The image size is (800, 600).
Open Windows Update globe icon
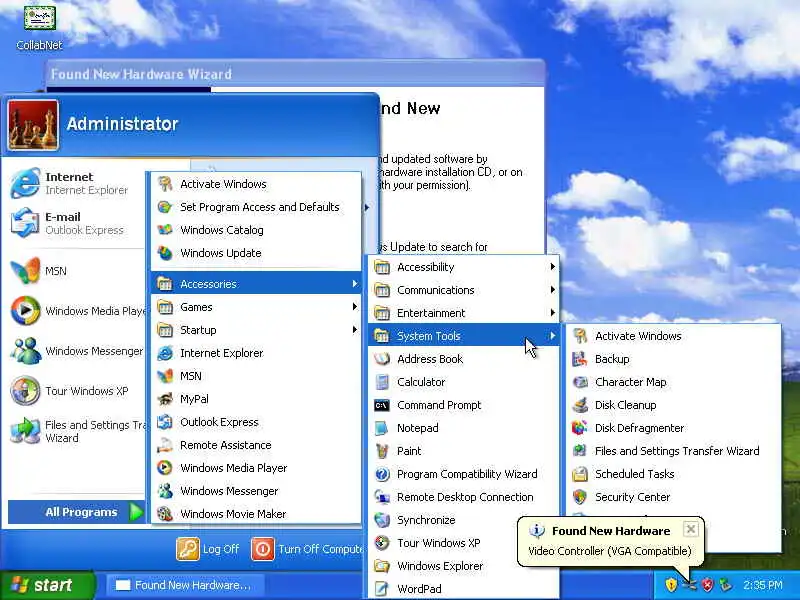click(165, 253)
